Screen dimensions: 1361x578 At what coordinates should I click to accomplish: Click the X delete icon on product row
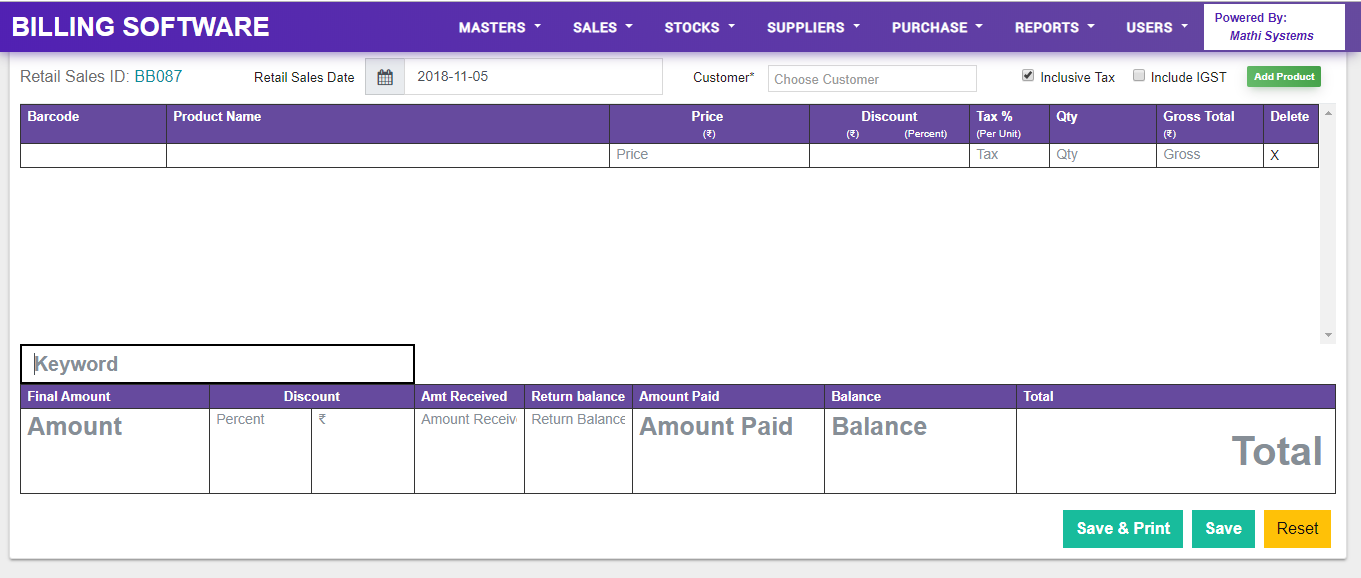click(x=1277, y=155)
